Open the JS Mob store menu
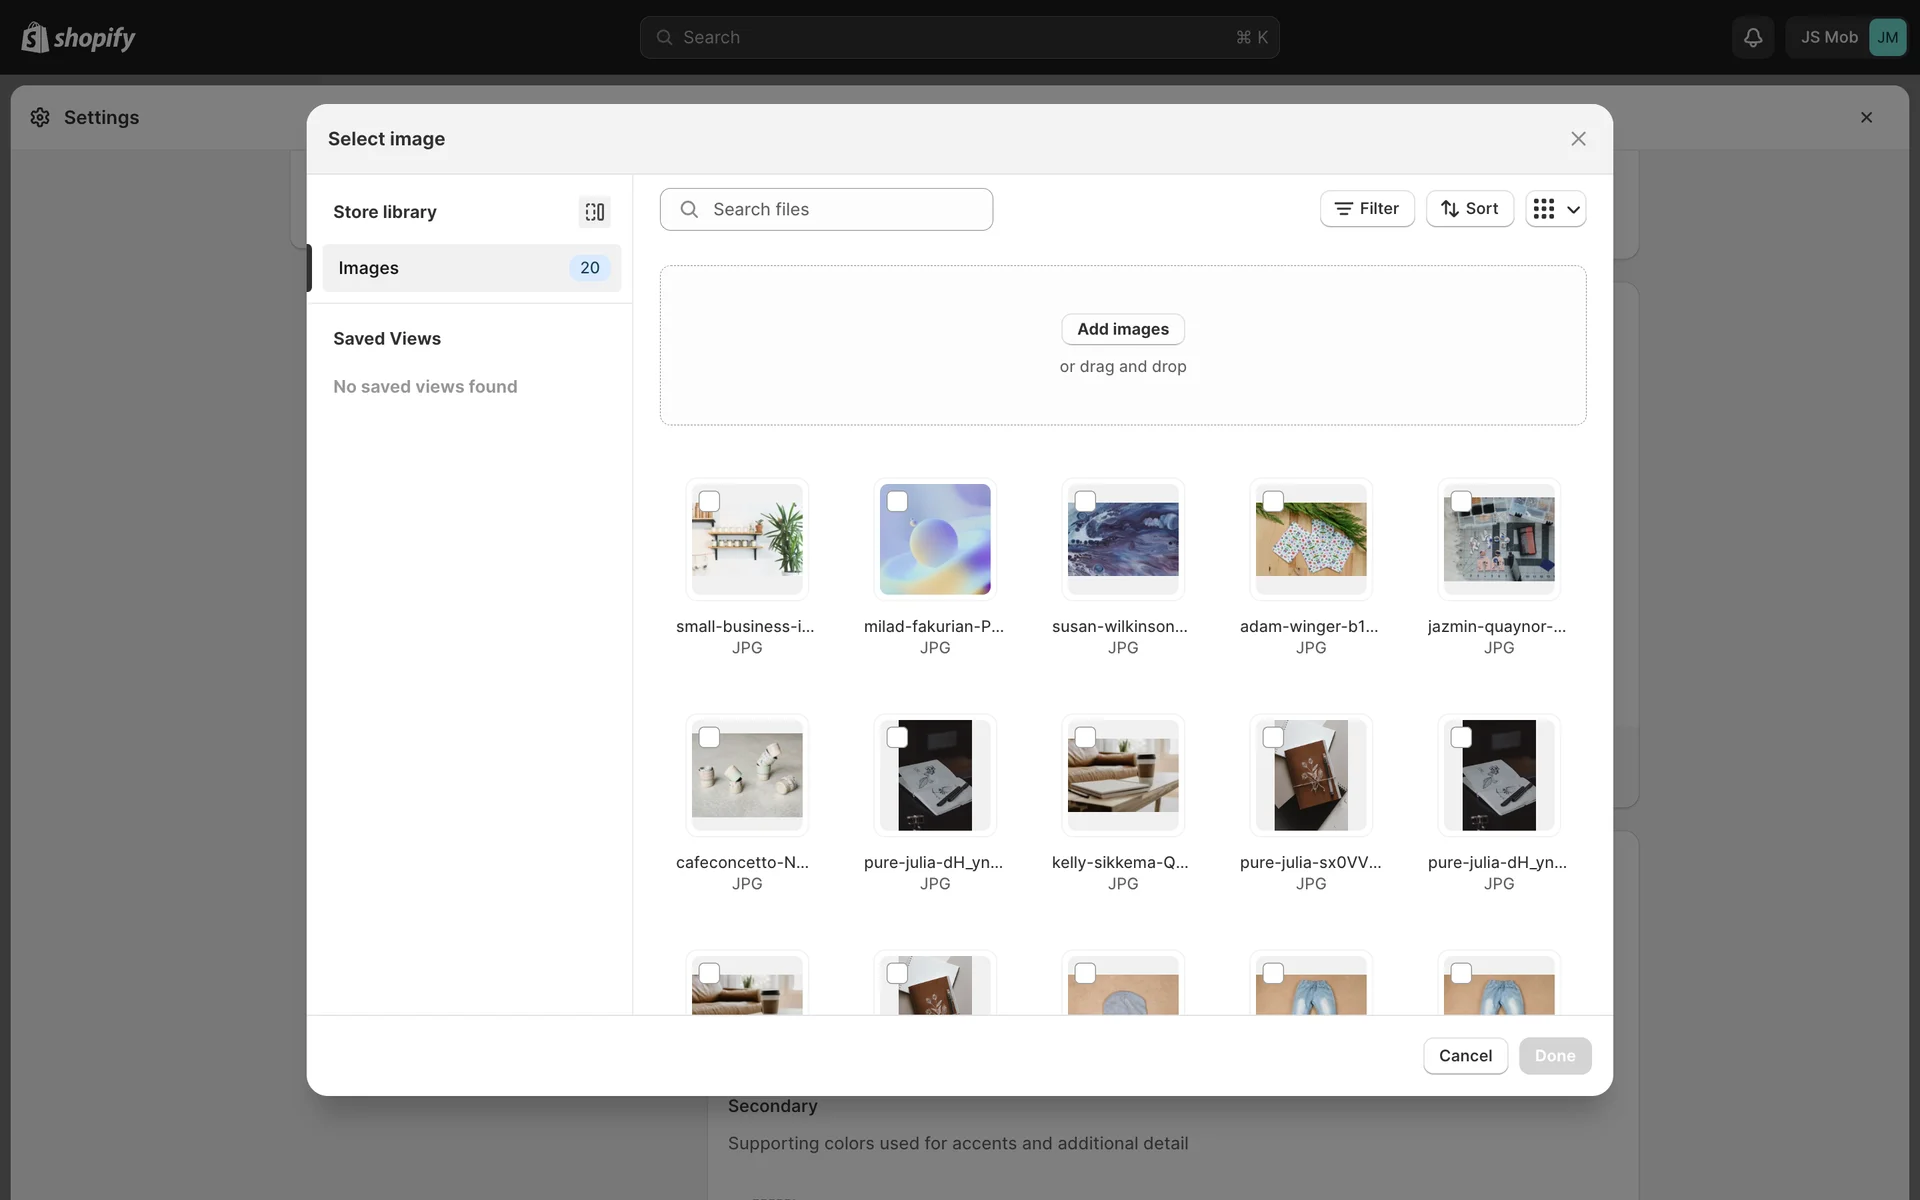Screen dimensions: 1920x1200 (1828, 37)
